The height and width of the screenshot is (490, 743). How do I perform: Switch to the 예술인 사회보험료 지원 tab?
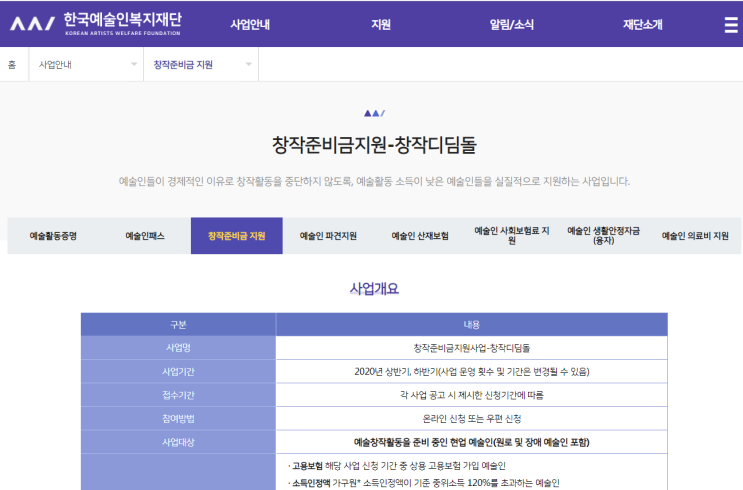(x=512, y=236)
